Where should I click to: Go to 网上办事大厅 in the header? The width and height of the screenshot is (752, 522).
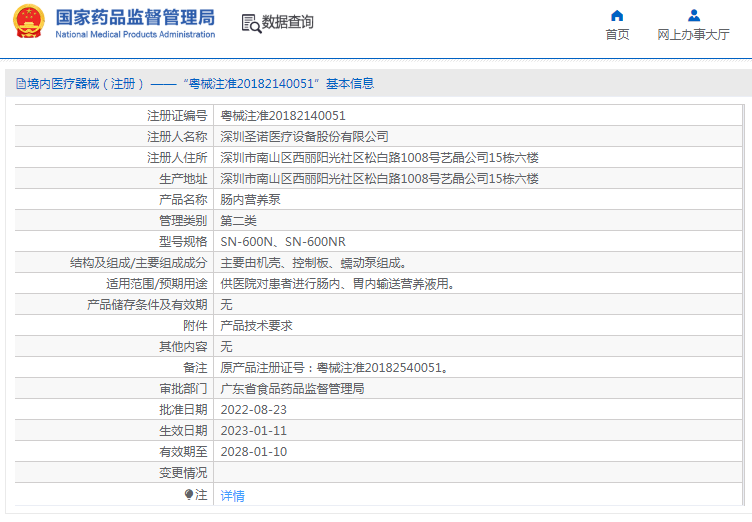(693, 34)
